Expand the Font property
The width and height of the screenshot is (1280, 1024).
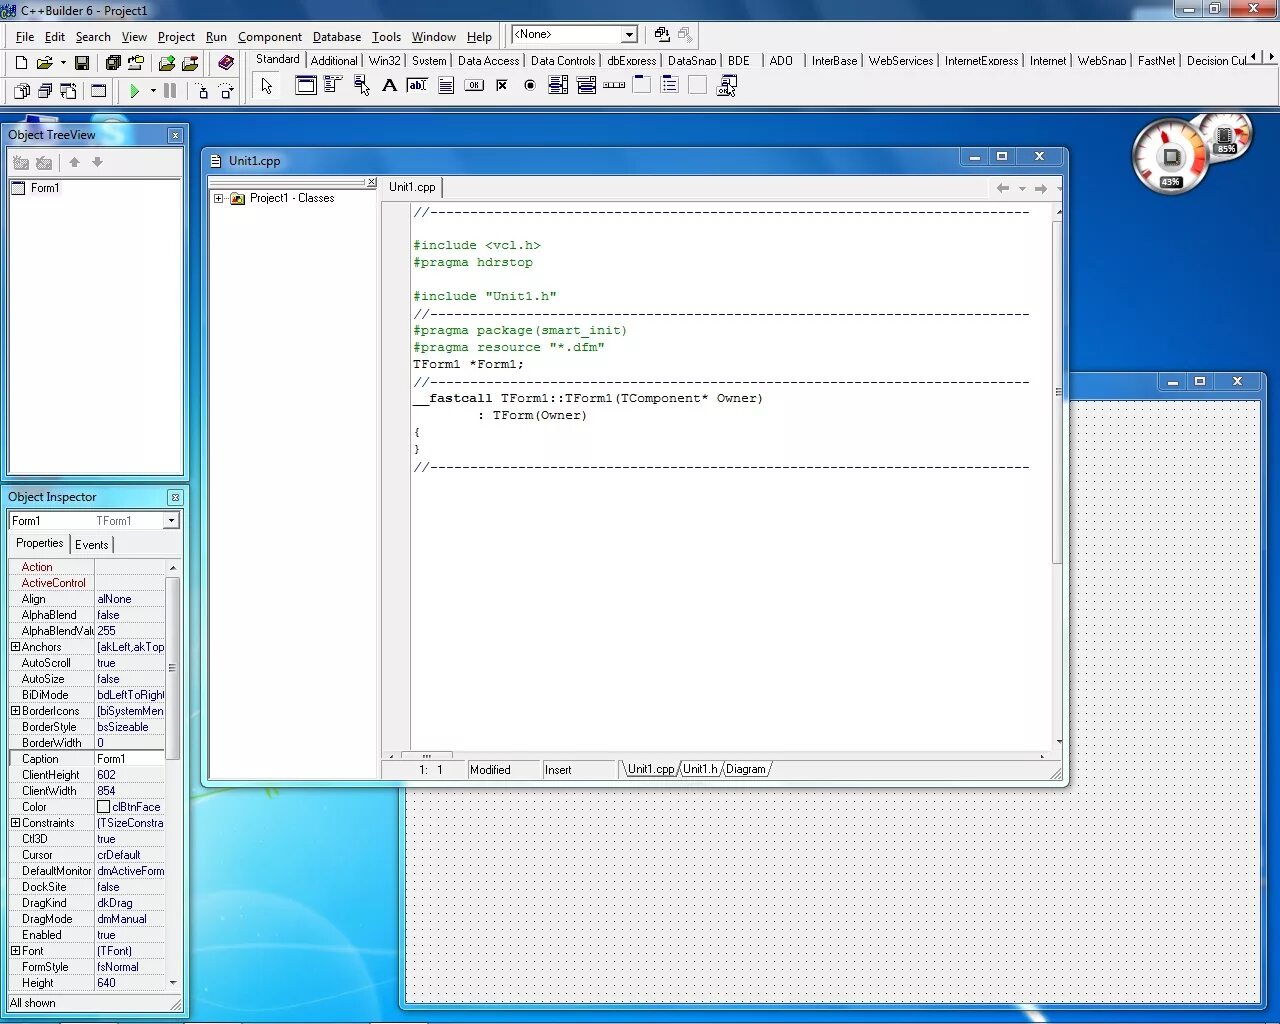(15, 951)
